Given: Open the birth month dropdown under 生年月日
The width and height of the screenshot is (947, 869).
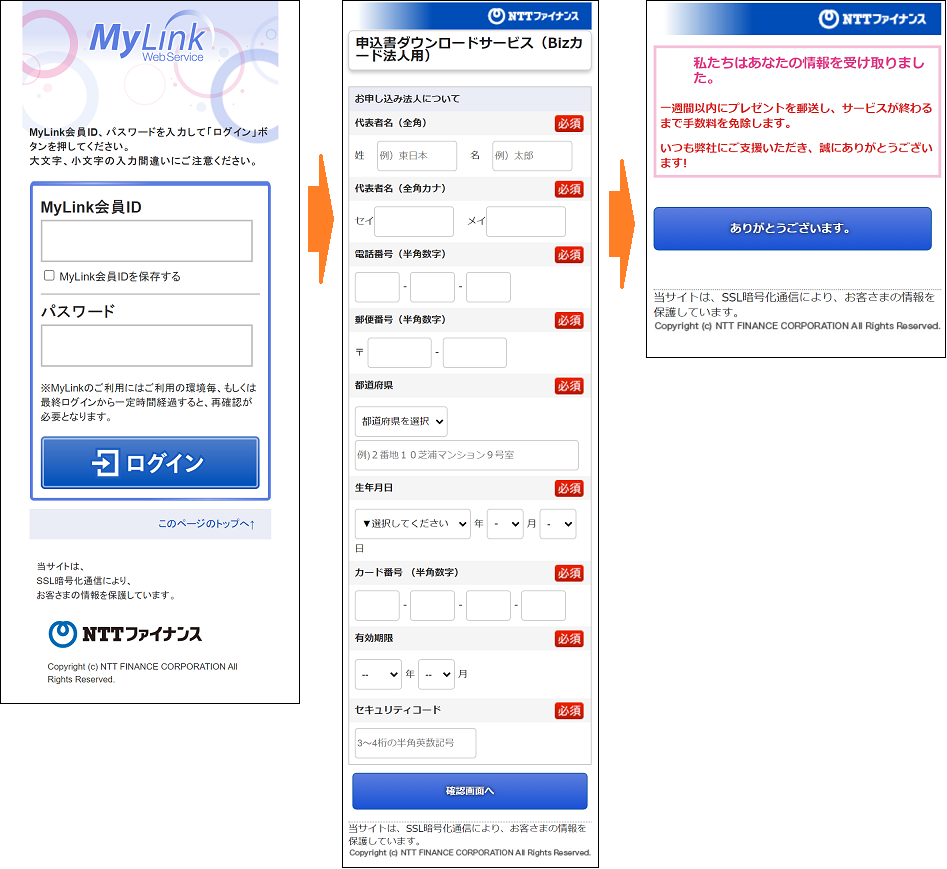Looking at the screenshot, I should [x=505, y=523].
